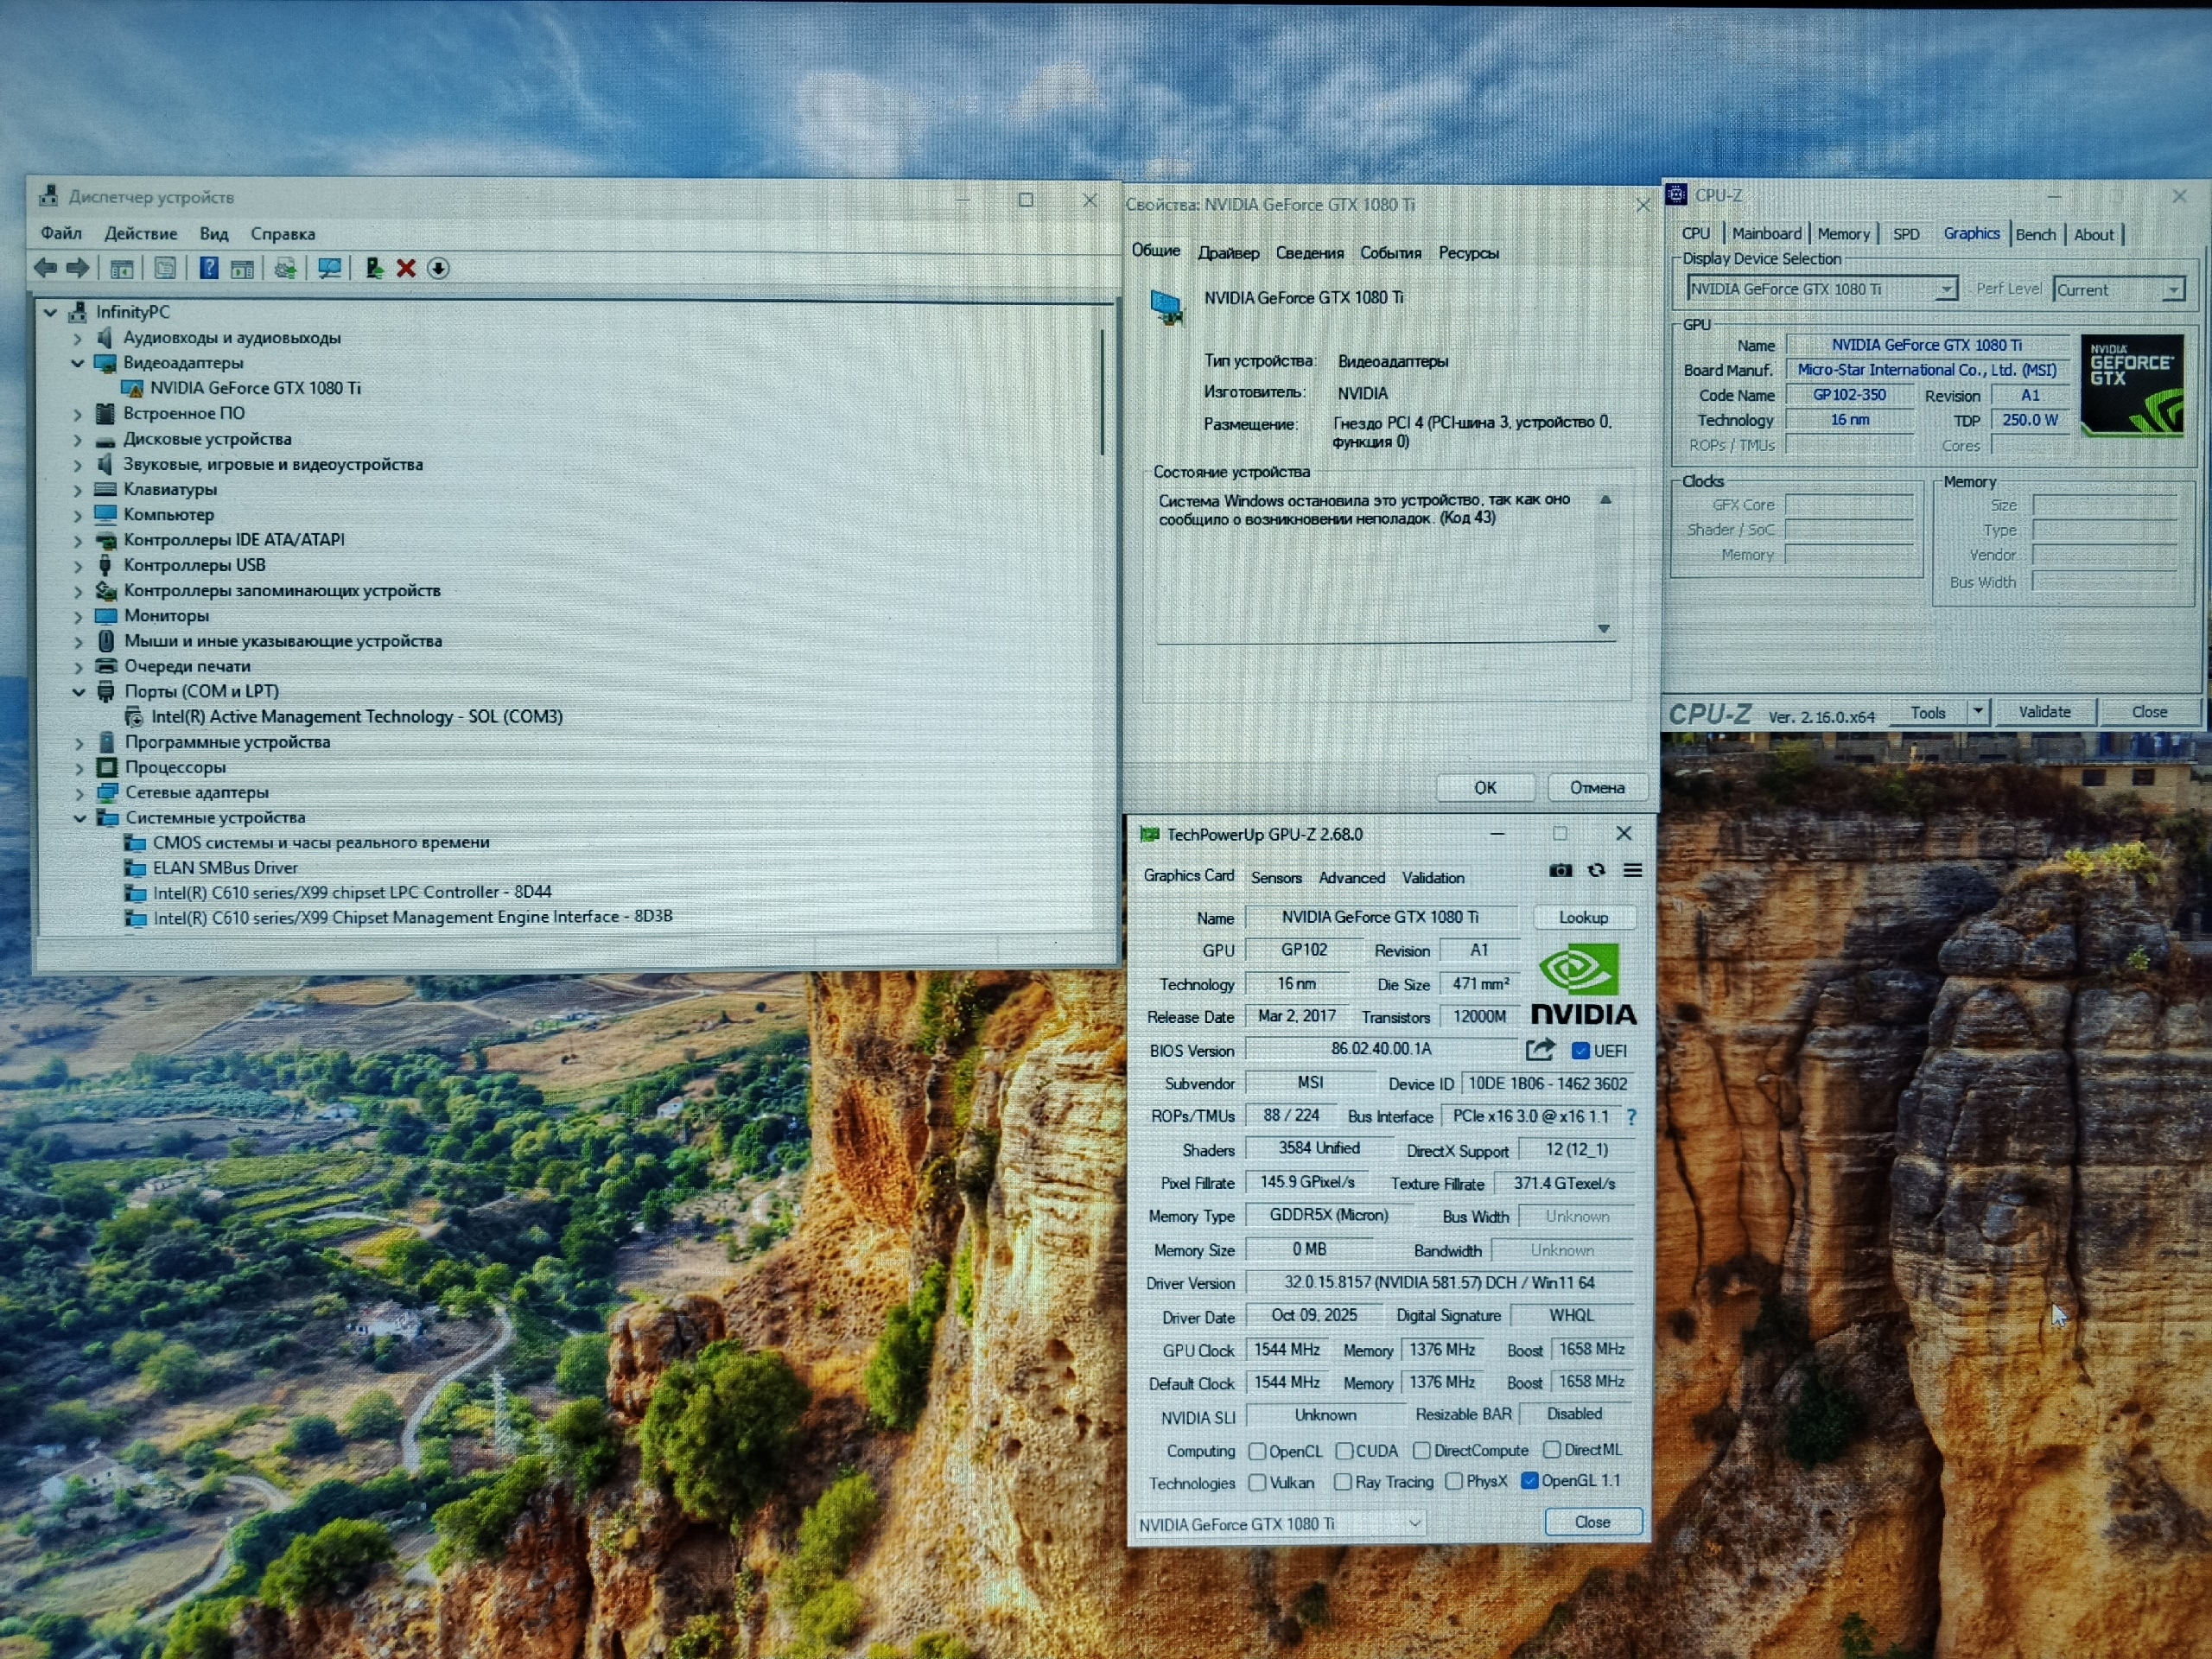This screenshot has height=1659, width=2212.
Task: Collapse the Видеоадаптеры tree node
Action: click(78, 363)
